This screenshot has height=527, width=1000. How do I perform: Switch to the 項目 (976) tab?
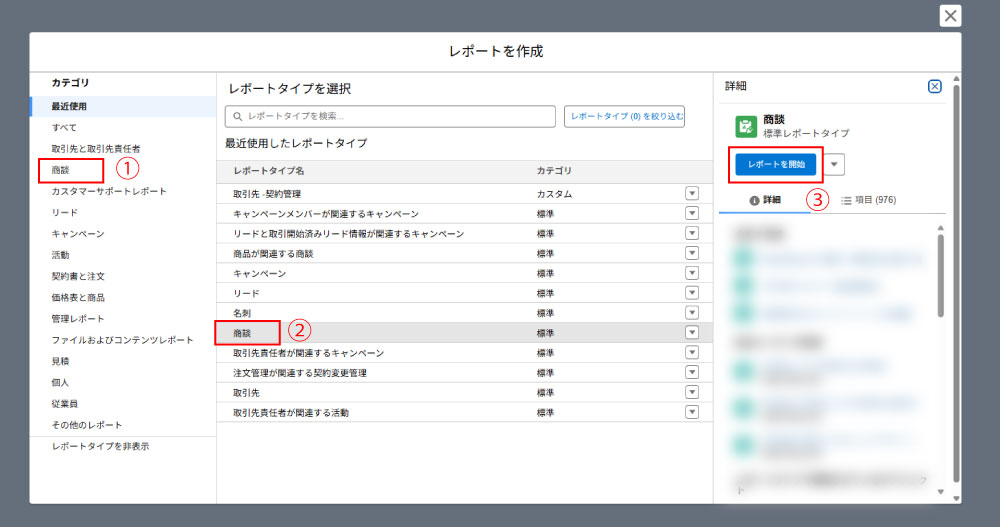pos(868,200)
